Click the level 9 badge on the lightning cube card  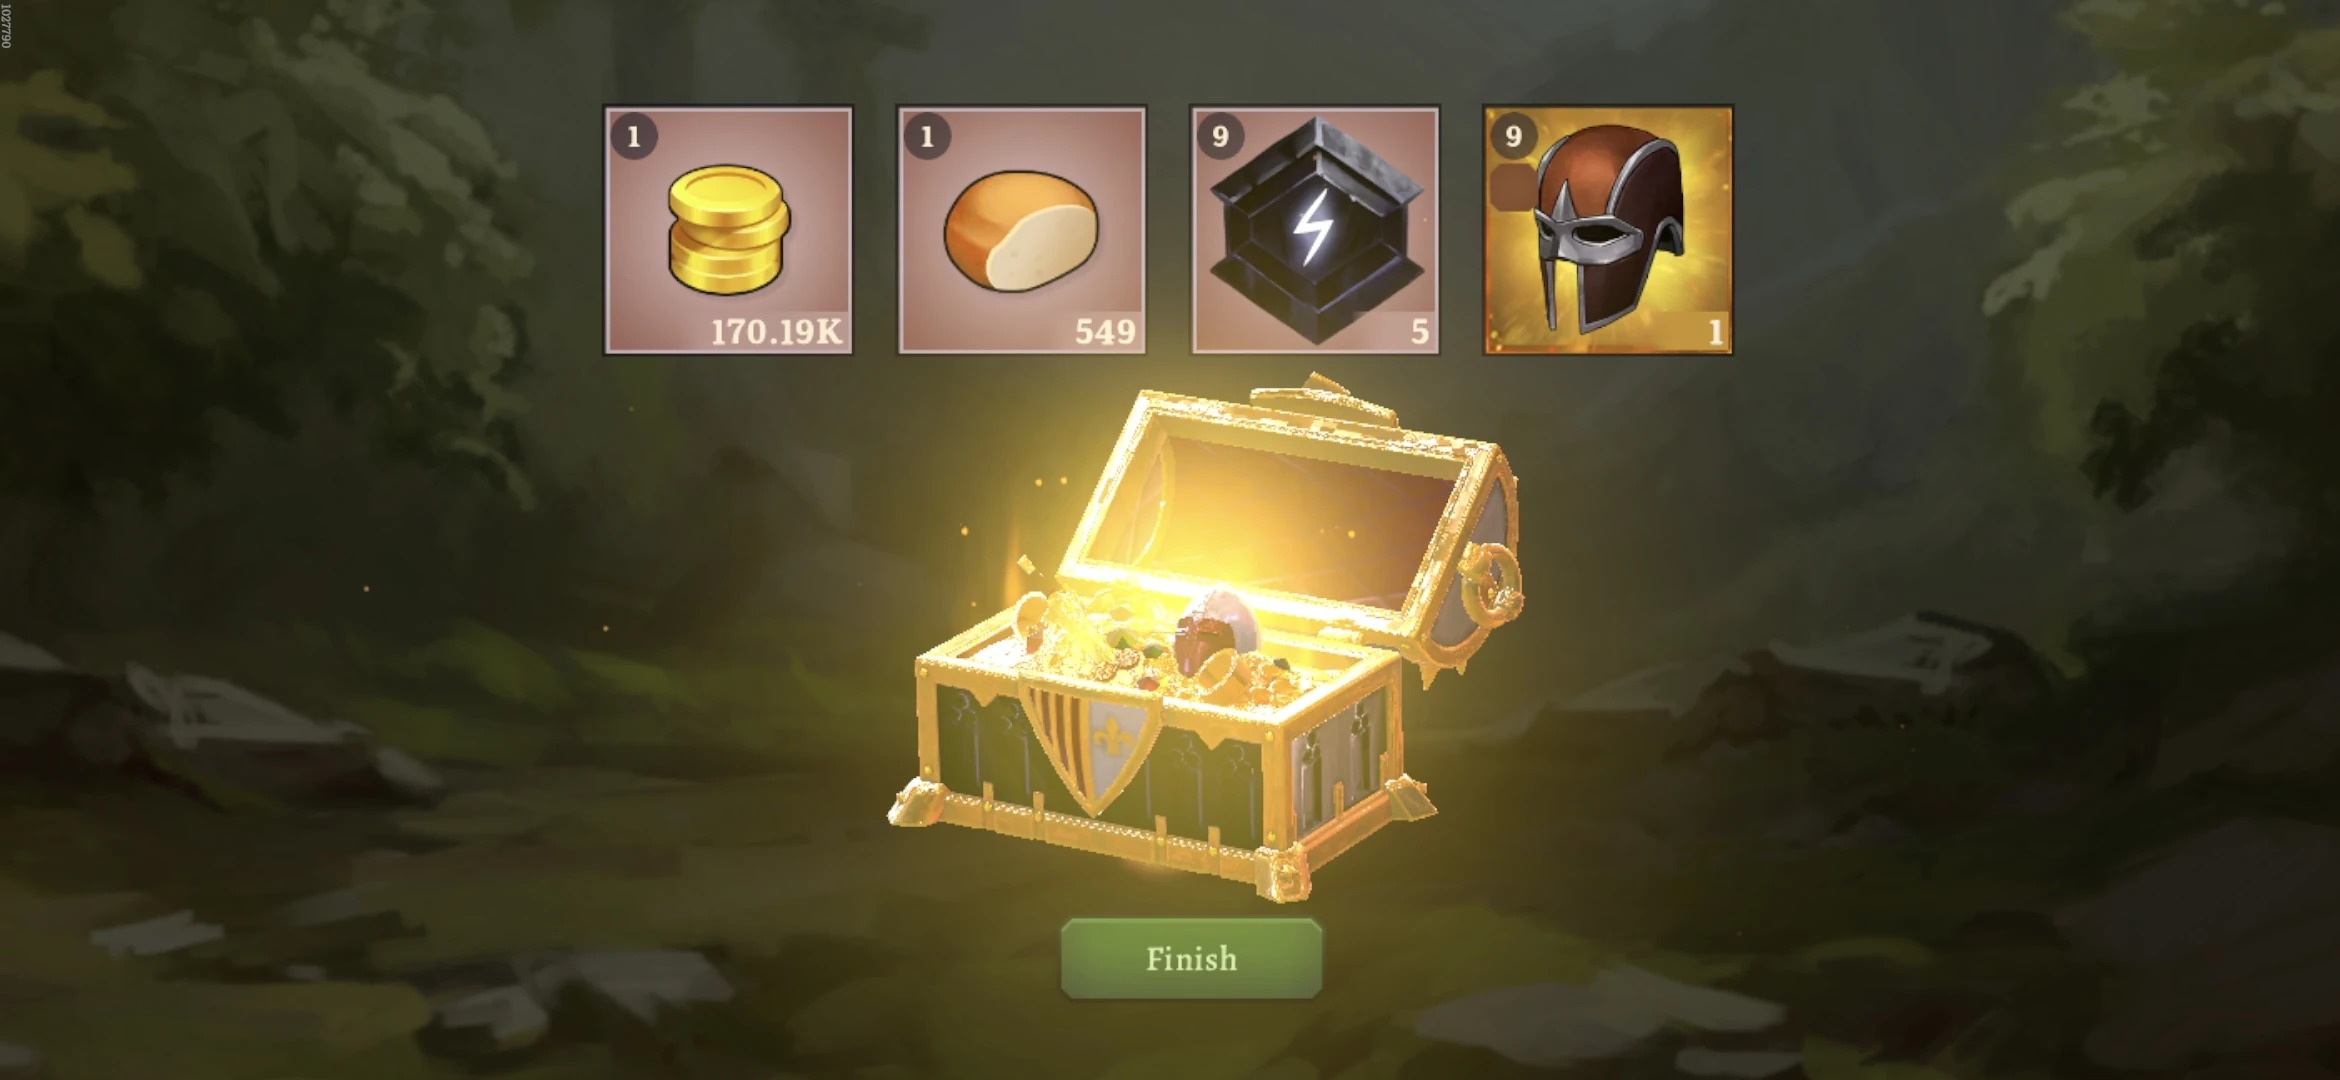click(1219, 136)
